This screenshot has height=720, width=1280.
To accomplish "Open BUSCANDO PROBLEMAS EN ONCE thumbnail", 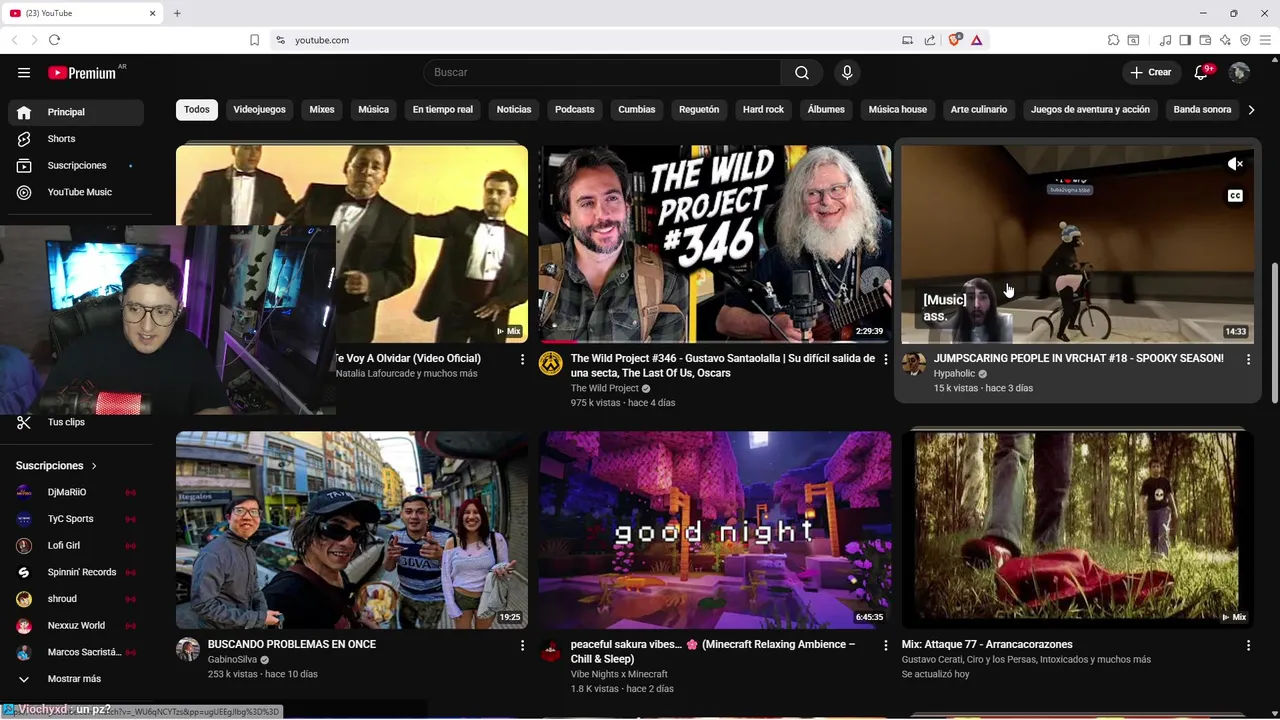I will coord(352,530).
